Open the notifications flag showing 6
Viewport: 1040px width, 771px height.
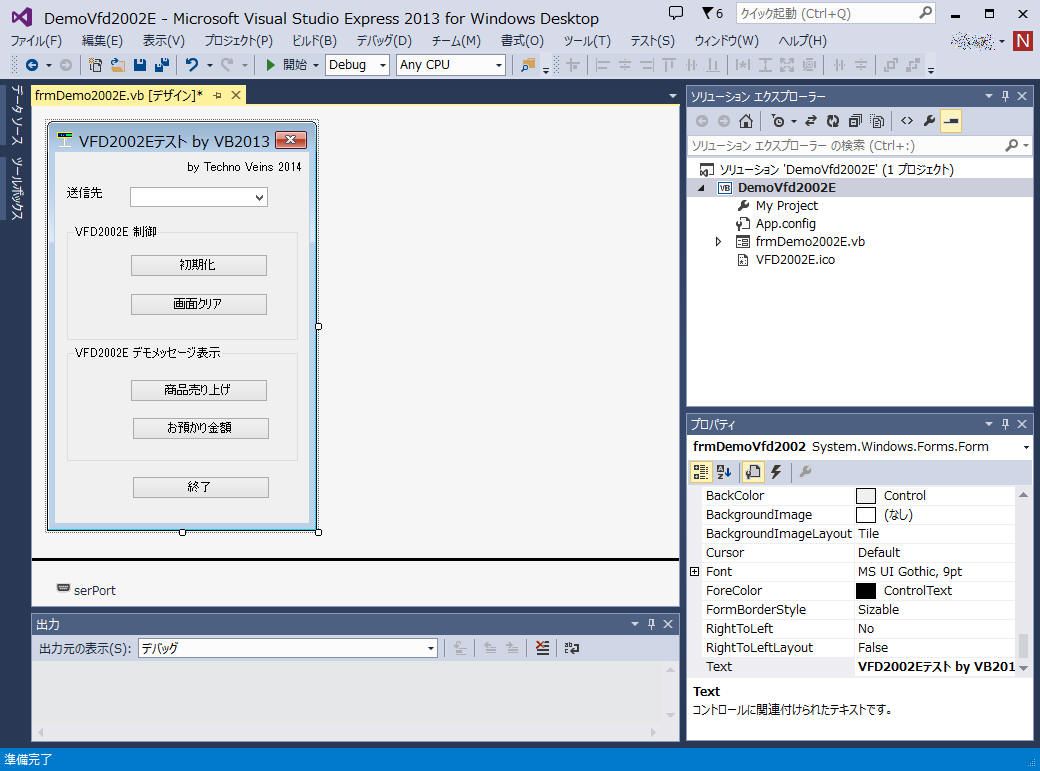712,13
